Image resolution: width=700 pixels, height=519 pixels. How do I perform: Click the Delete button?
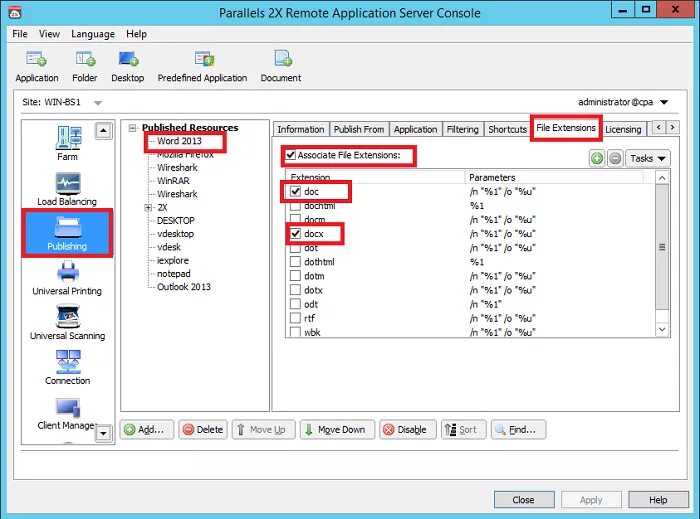point(203,429)
